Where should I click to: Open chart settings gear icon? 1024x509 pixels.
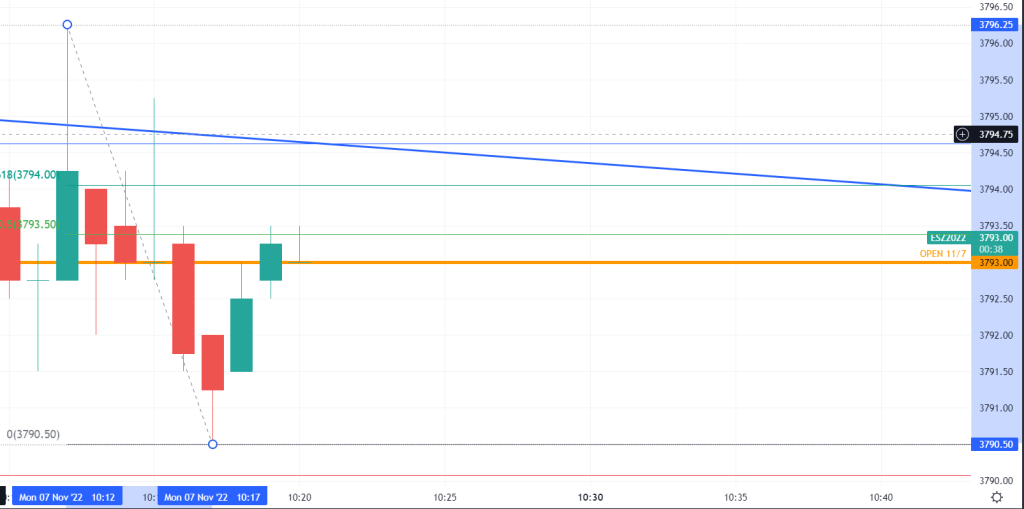(996, 497)
